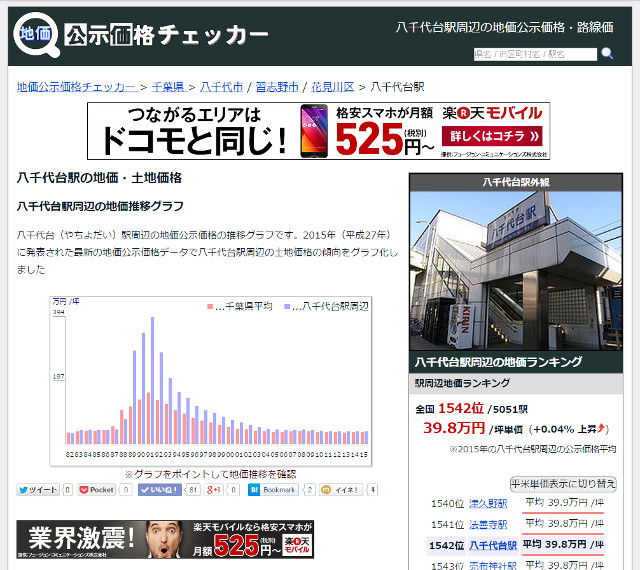Click the Facebook いいね! button
Viewport: 640px width, 570px height.
160,490
